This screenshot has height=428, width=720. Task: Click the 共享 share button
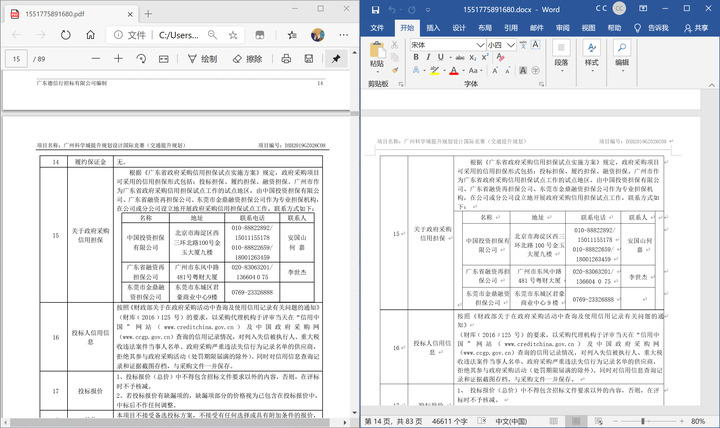point(696,28)
